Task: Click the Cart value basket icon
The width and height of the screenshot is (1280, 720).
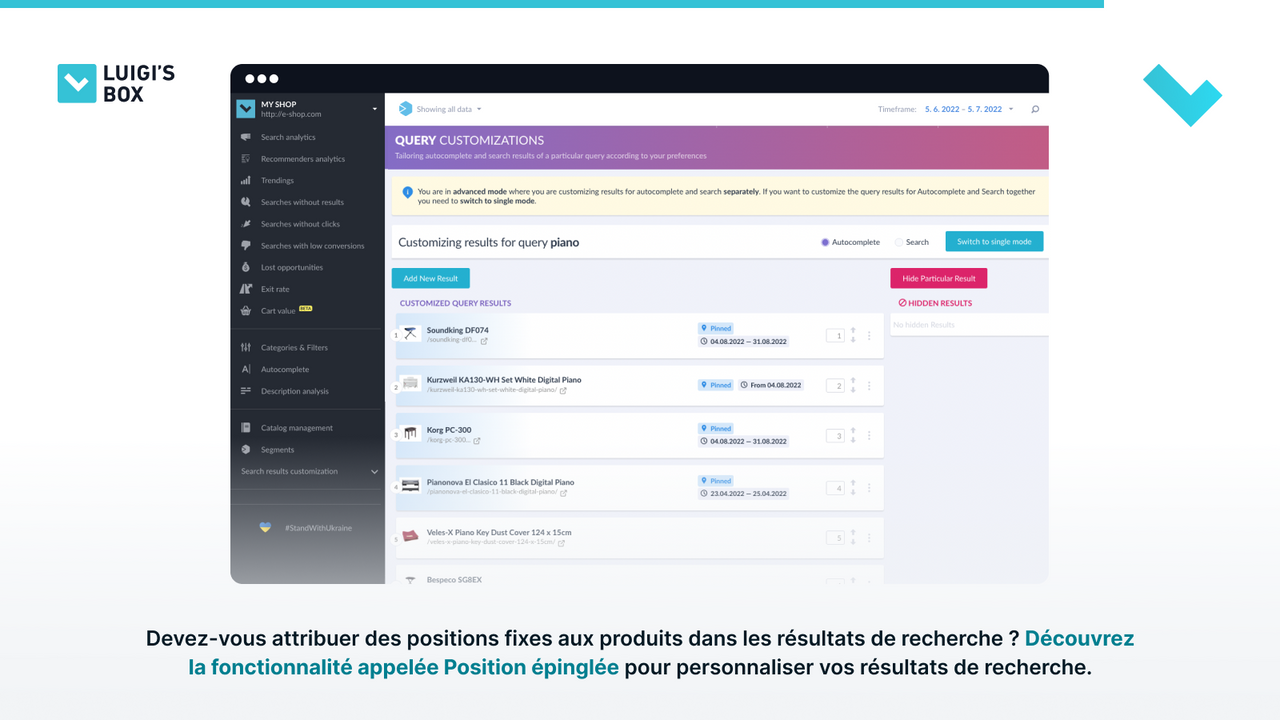Action: coord(246,311)
